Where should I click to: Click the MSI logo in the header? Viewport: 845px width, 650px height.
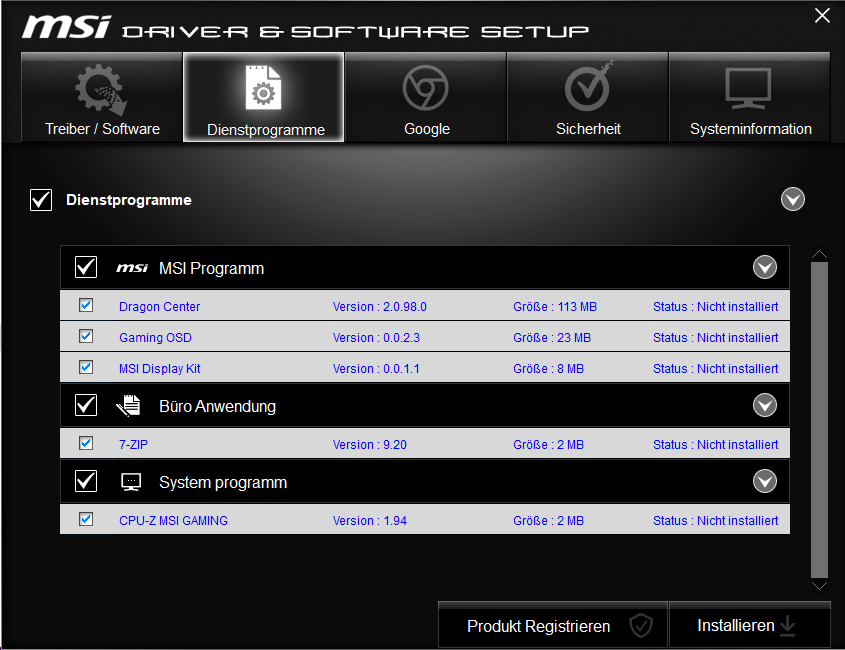[x=66, y=27]
